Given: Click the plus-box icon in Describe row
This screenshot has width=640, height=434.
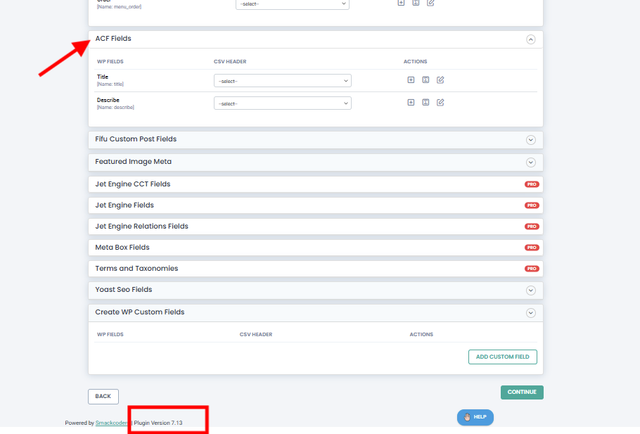Looking at the screenshot, I should click(411, 102).
